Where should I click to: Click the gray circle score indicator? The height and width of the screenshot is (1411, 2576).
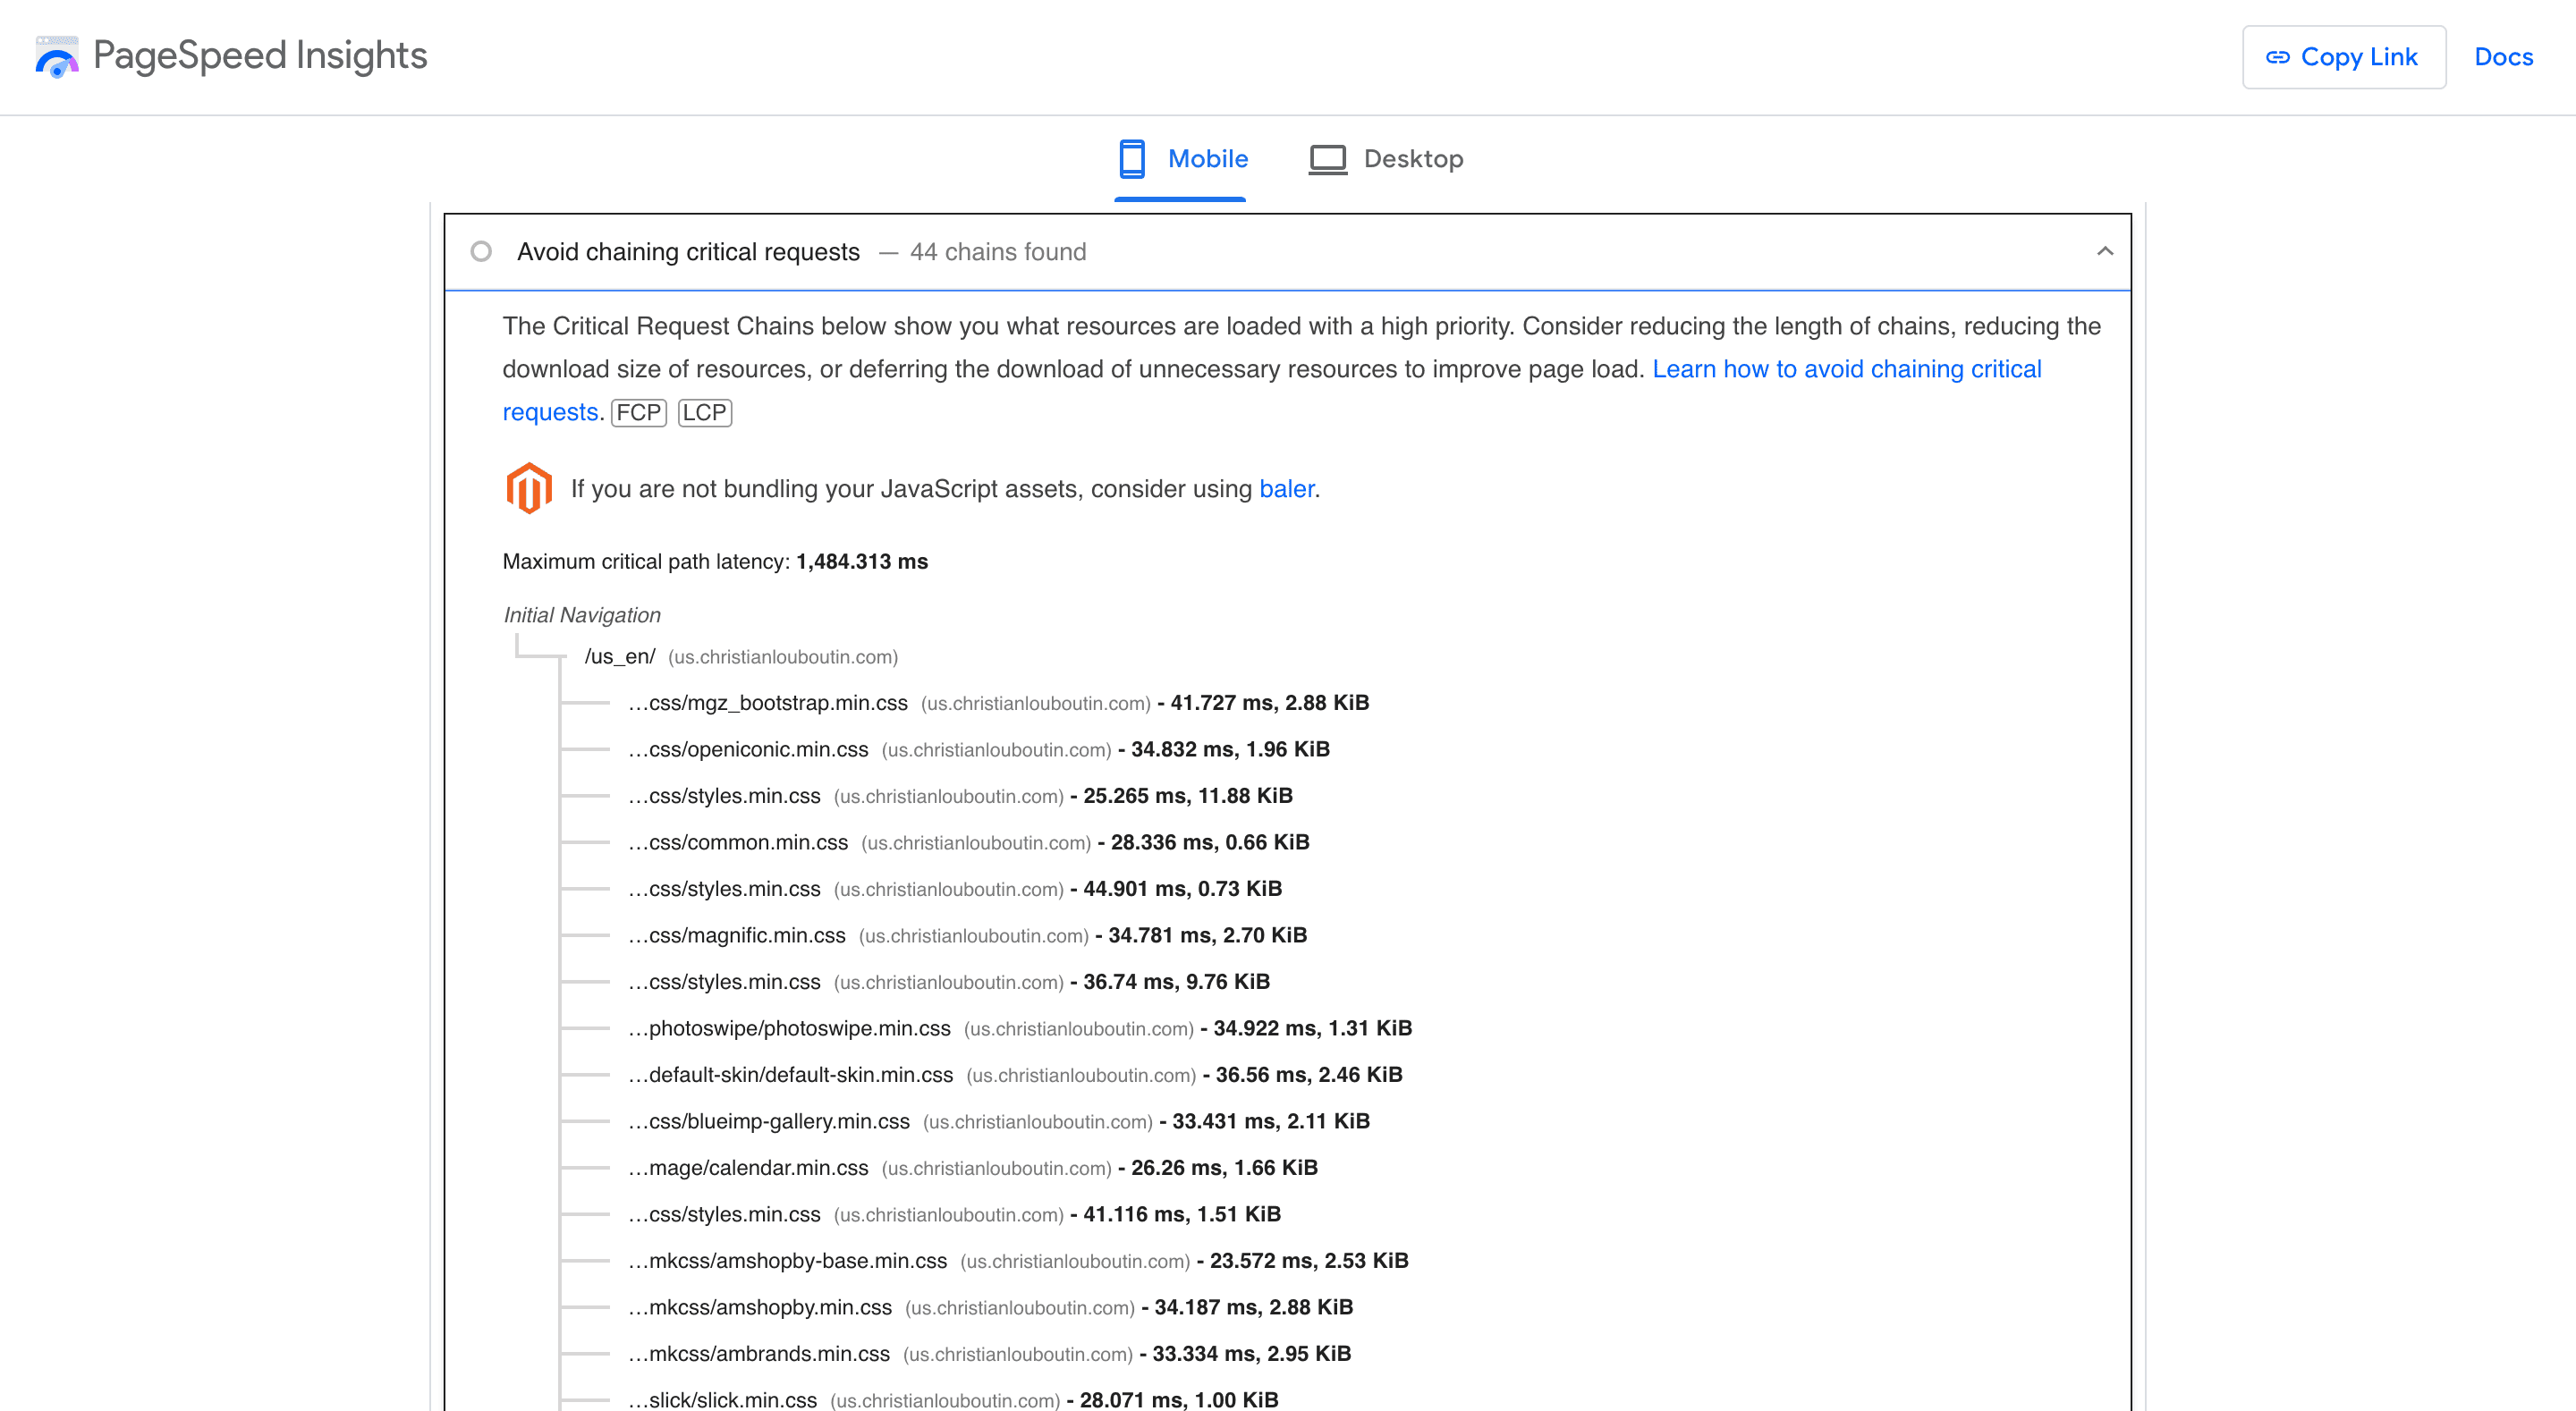(x=481, y=252)
